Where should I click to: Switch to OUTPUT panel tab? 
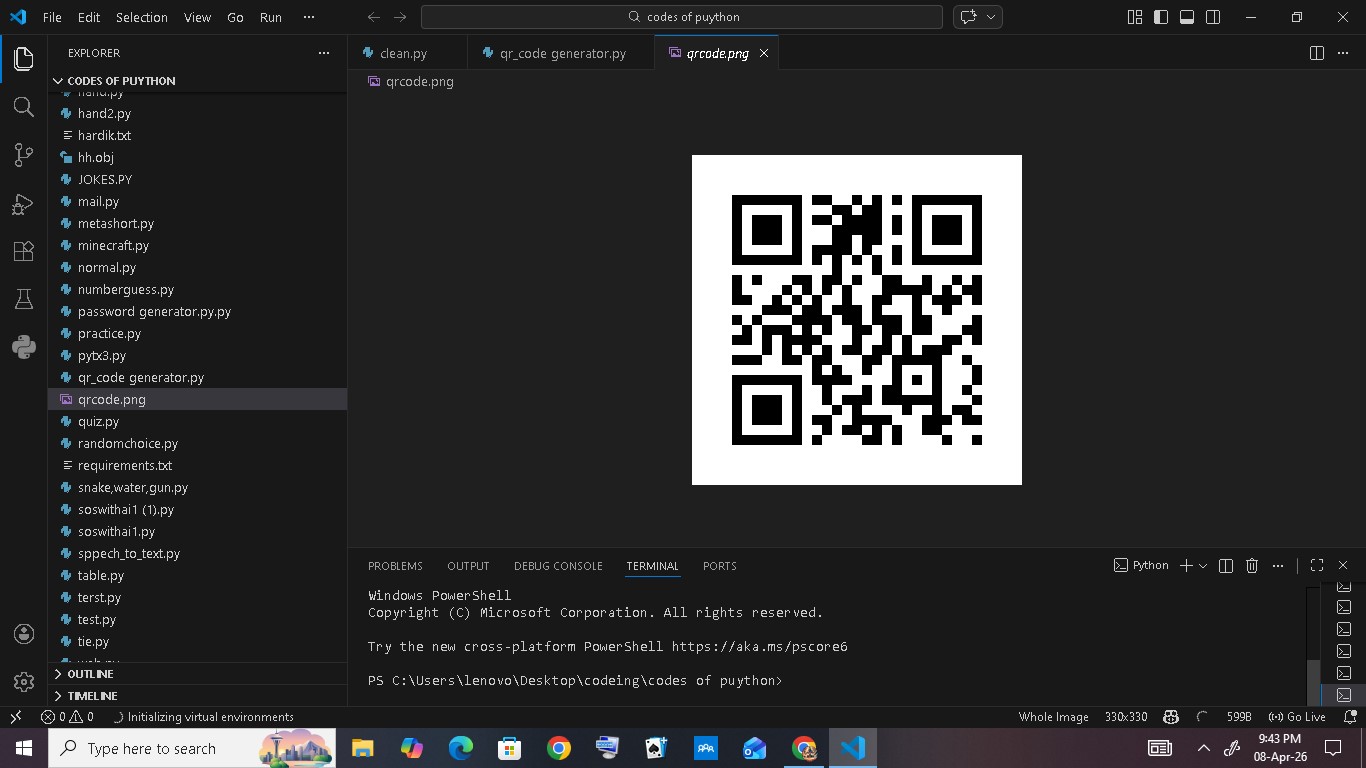click(468, 566)
